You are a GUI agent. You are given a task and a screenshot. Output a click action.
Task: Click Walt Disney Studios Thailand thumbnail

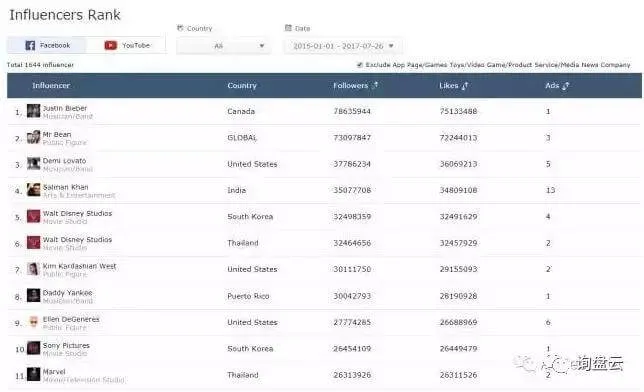coord(34,242)
